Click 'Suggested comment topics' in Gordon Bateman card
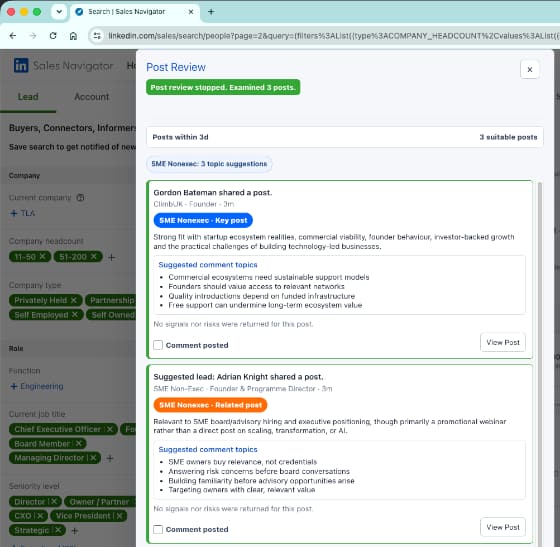This screenshot has width=560, height=547. 208,265
